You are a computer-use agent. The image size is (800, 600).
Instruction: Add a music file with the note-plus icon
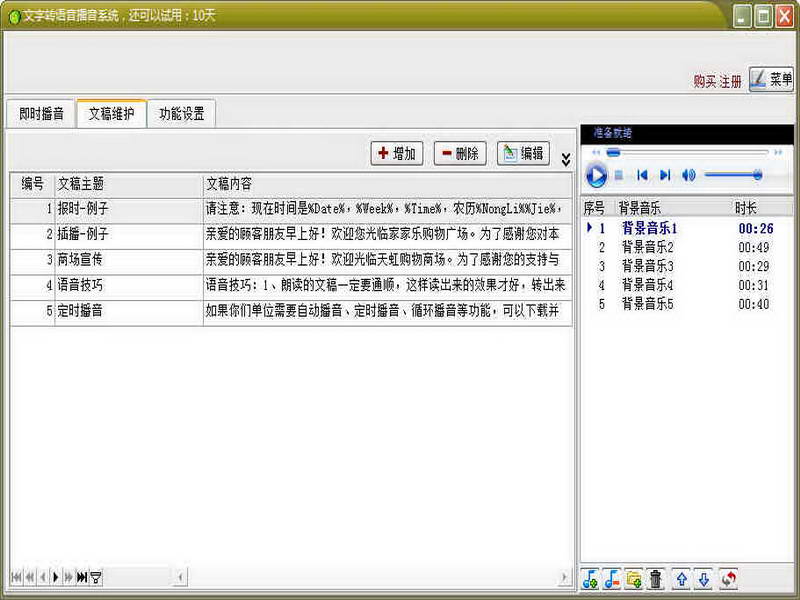[x=590, y=579]
